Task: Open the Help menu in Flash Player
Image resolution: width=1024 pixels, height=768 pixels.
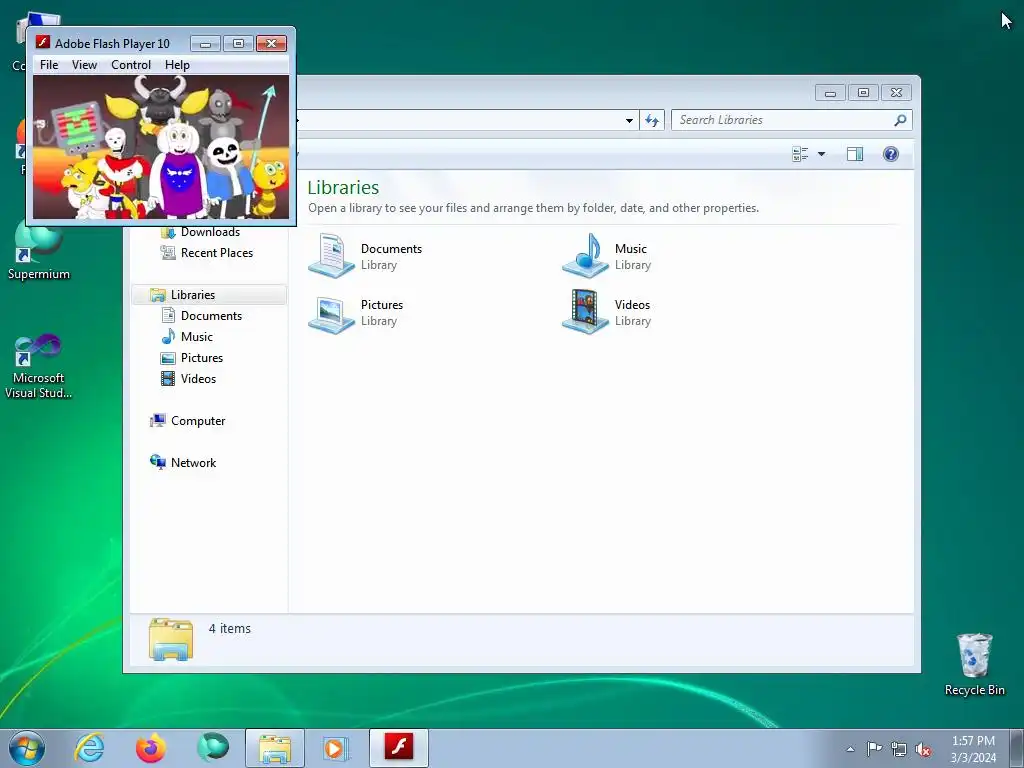Action: (177, 65)
